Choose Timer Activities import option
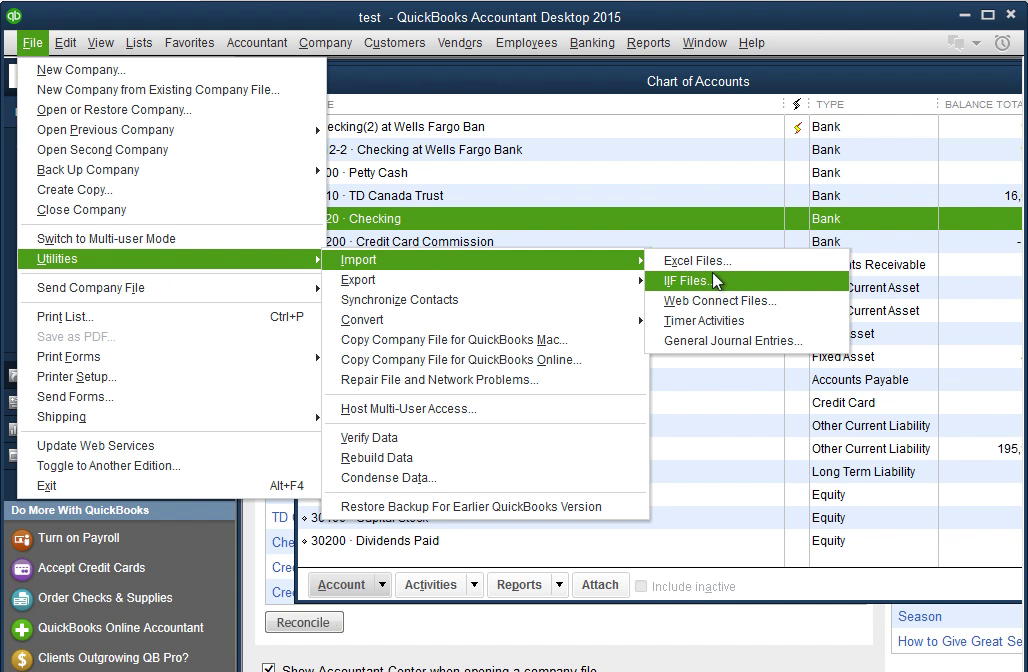1028x672 pixels. point(747,321)
